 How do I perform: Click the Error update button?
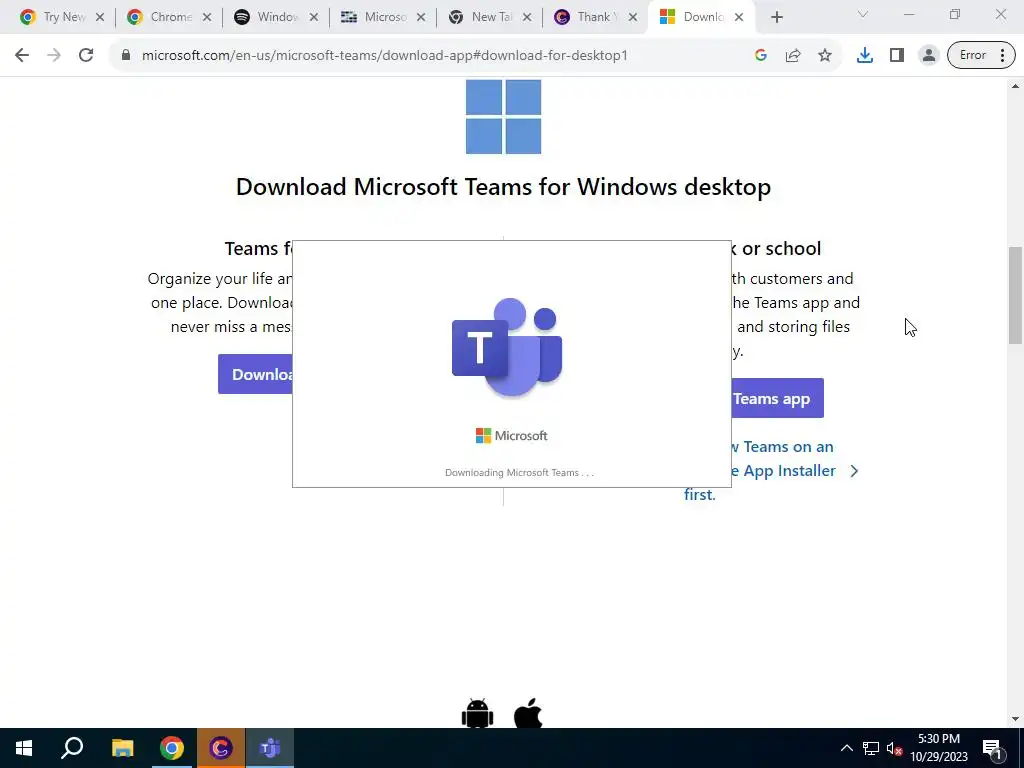pyautogui.click(x=981, y=56)
